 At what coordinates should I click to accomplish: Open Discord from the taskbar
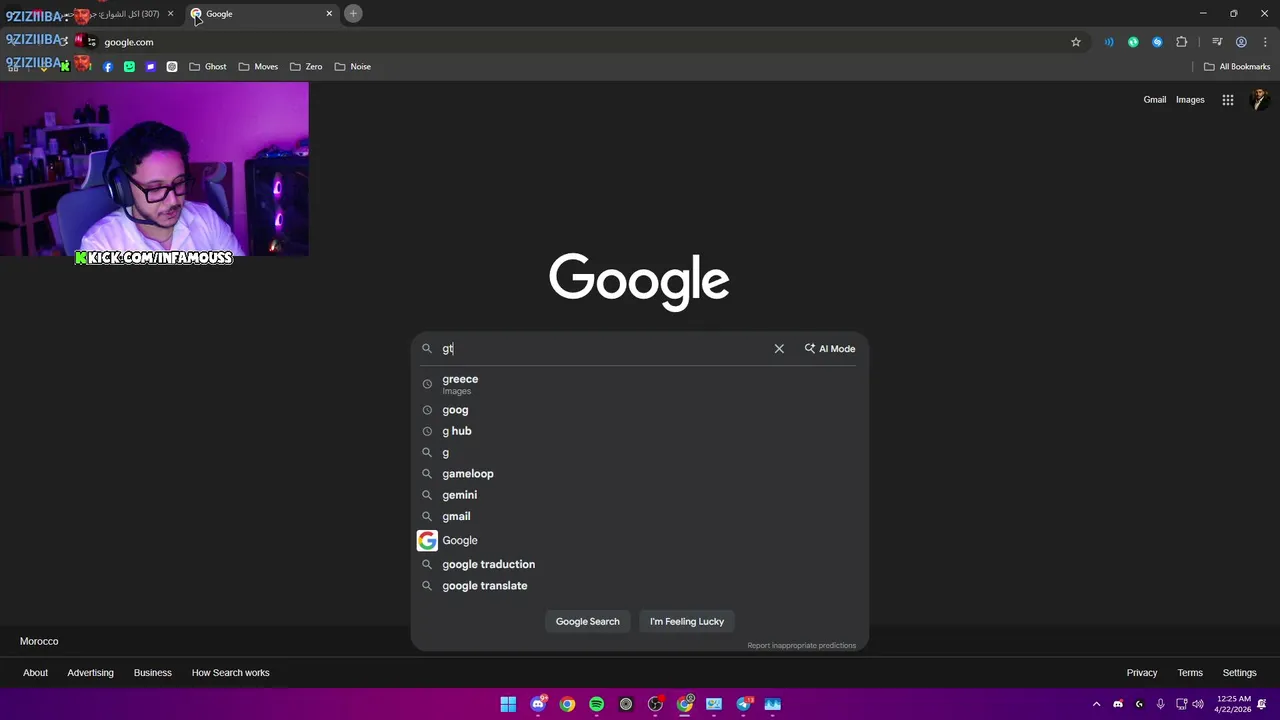coord(538,704)
